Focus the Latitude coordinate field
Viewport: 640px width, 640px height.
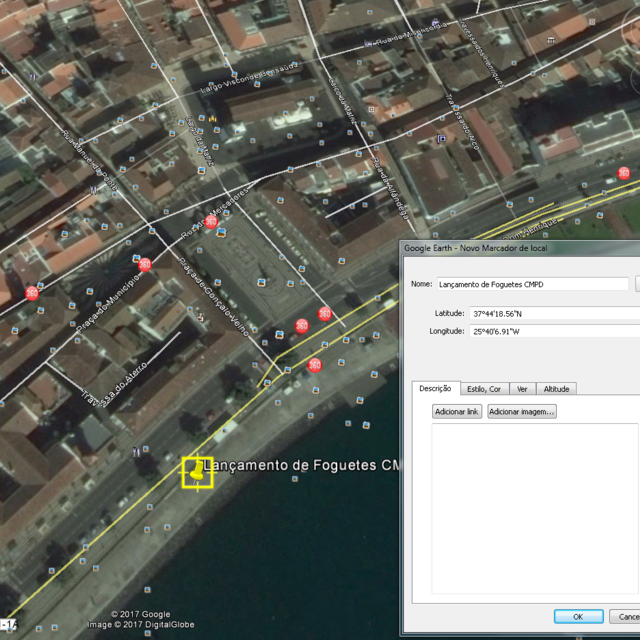tap(553, 313)
